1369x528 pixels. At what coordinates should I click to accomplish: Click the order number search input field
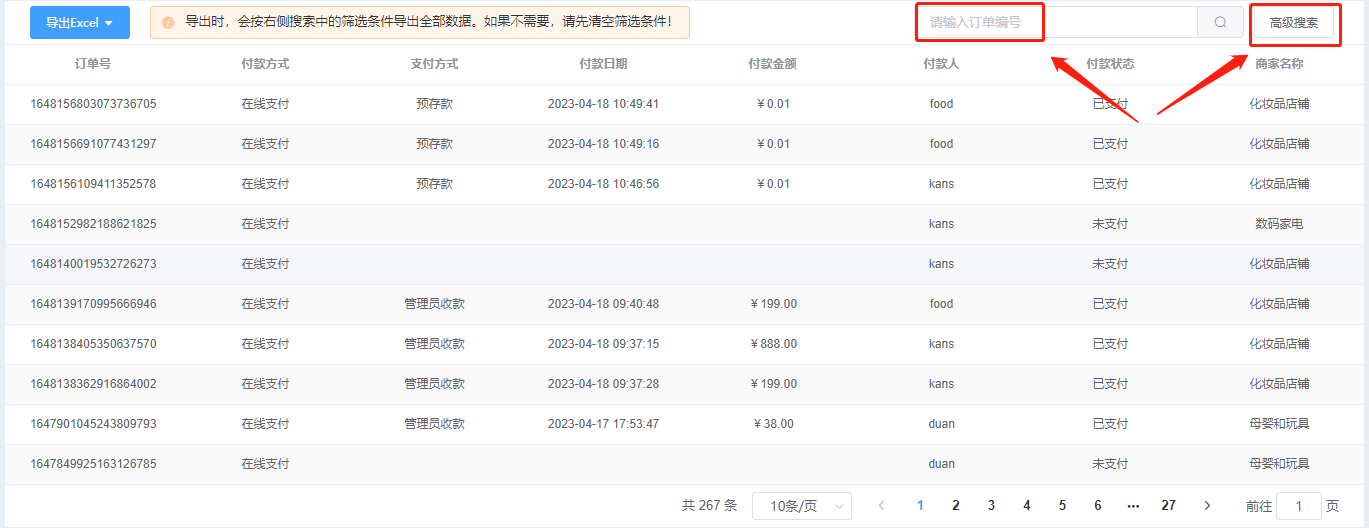pos(1057,22)
